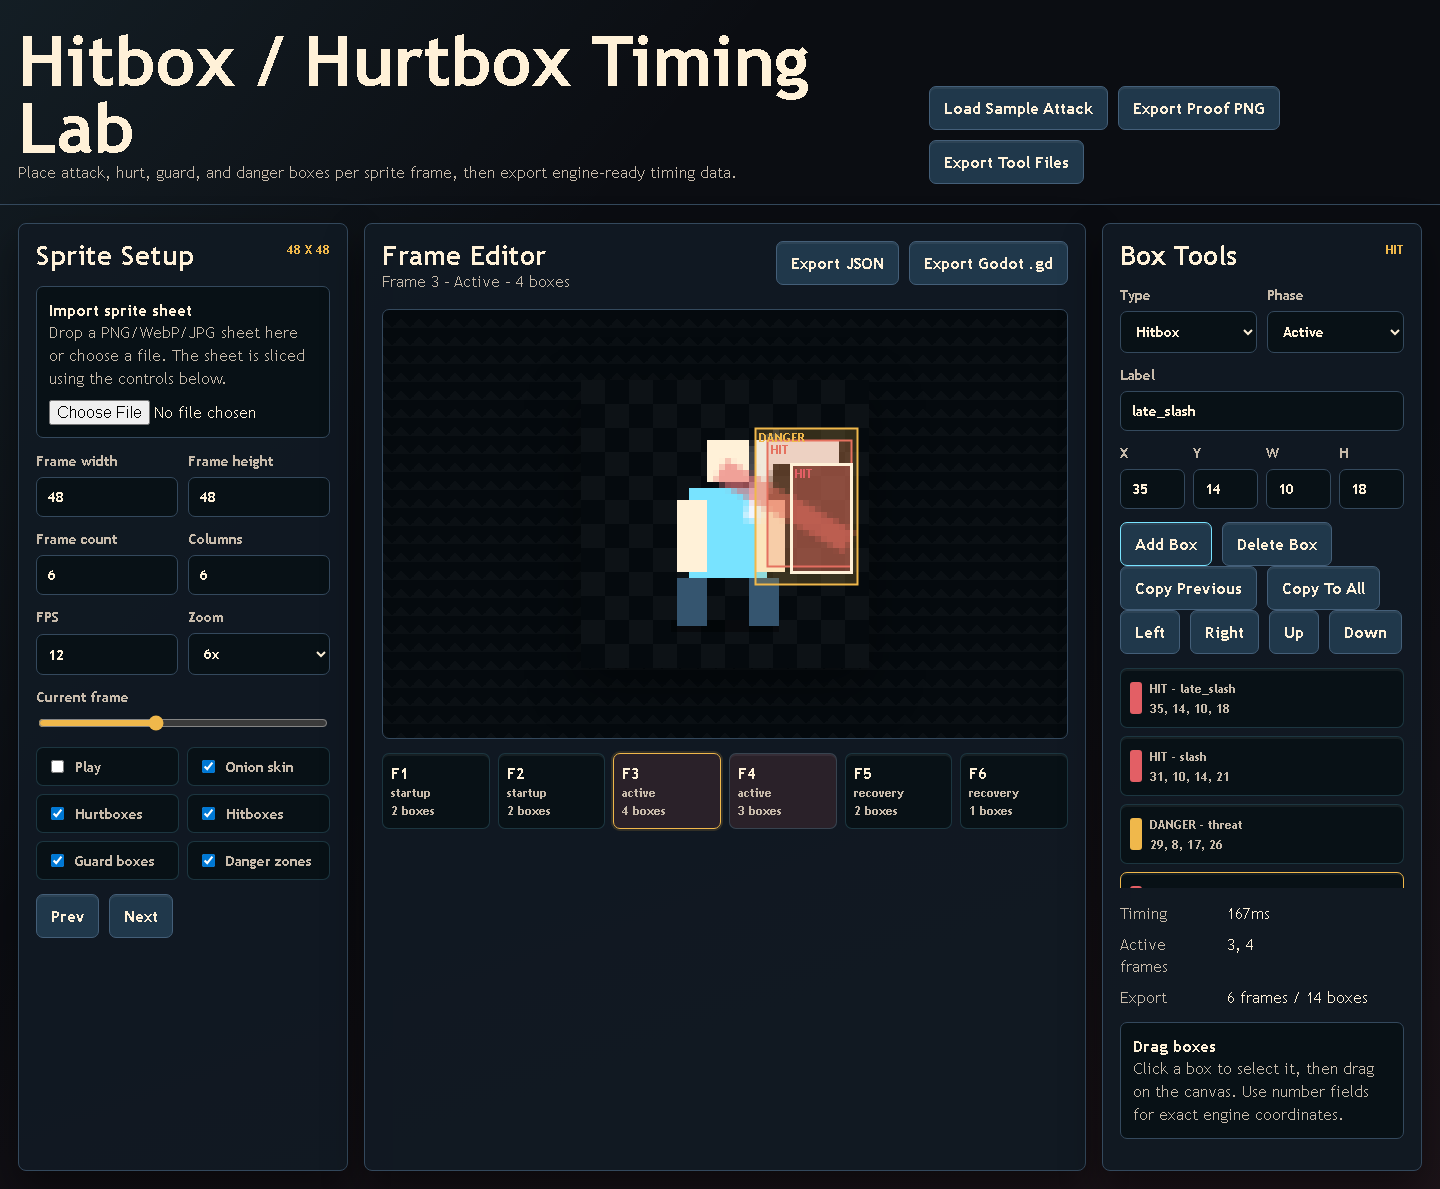This screenshot has width=1440, height=1189.
Task: Nudge box Right
Action: click(x=1224, y=632)
